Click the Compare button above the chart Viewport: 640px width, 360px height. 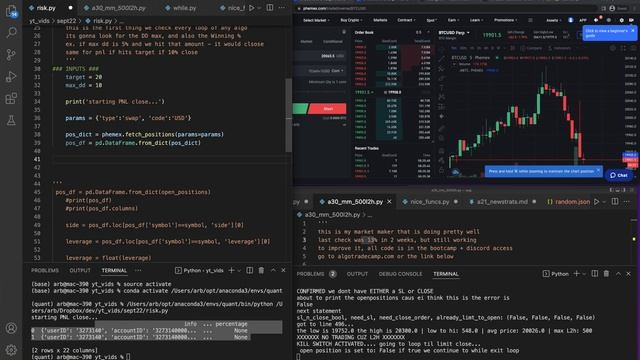click(x=530, y=48)
